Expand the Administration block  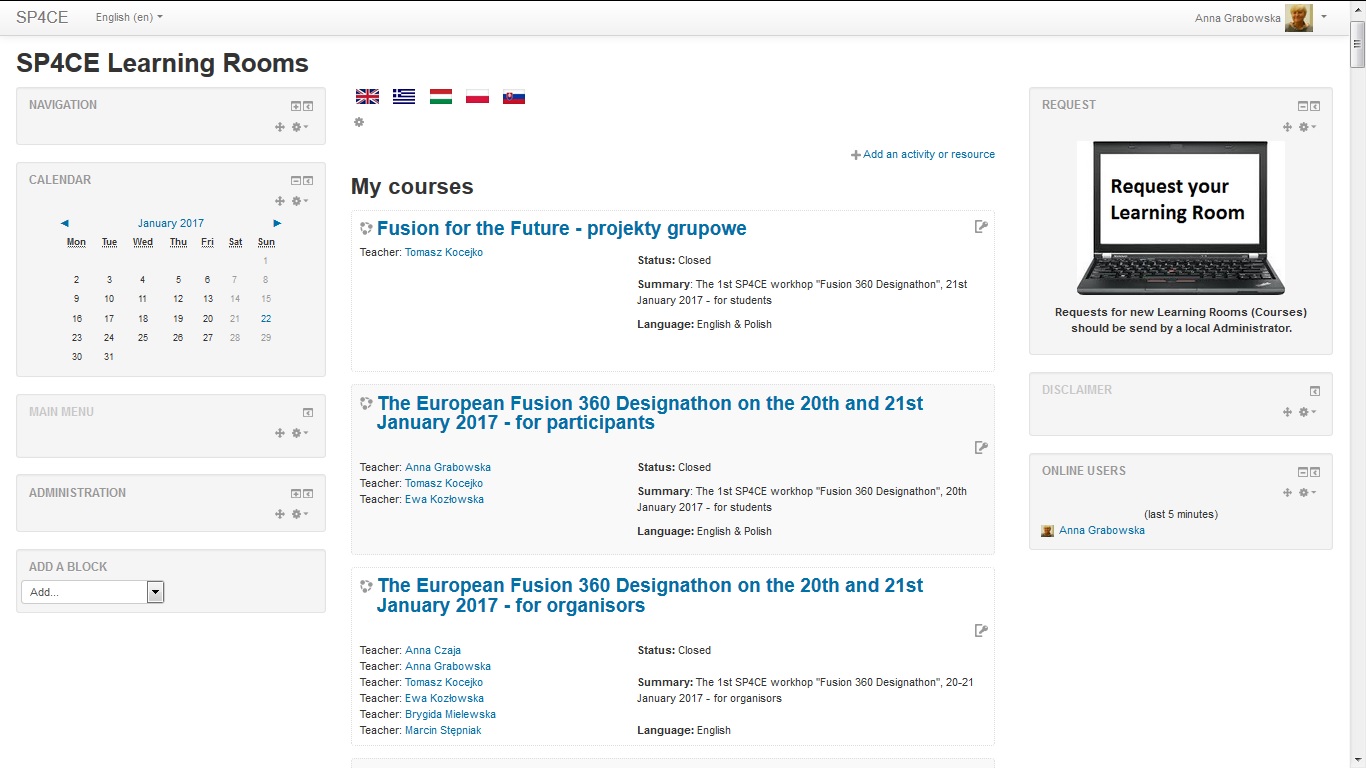pos(296,494)
